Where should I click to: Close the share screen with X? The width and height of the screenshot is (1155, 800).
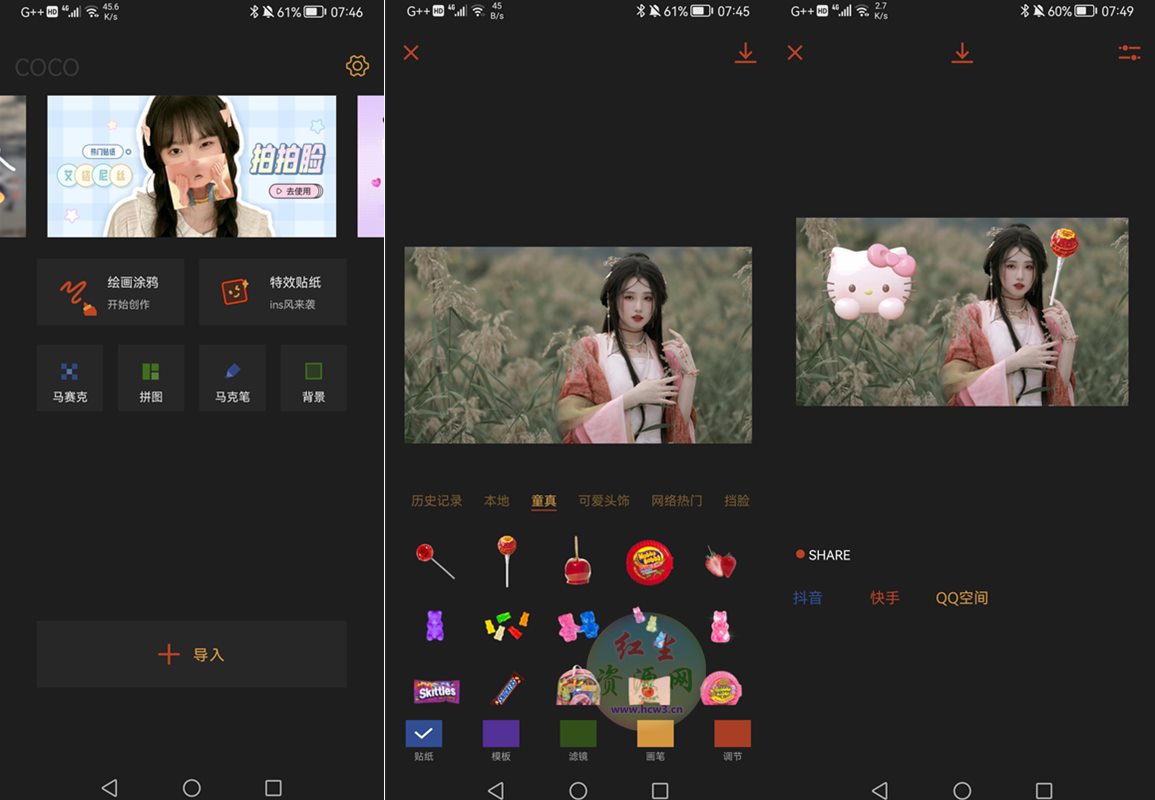coord(795,52)
